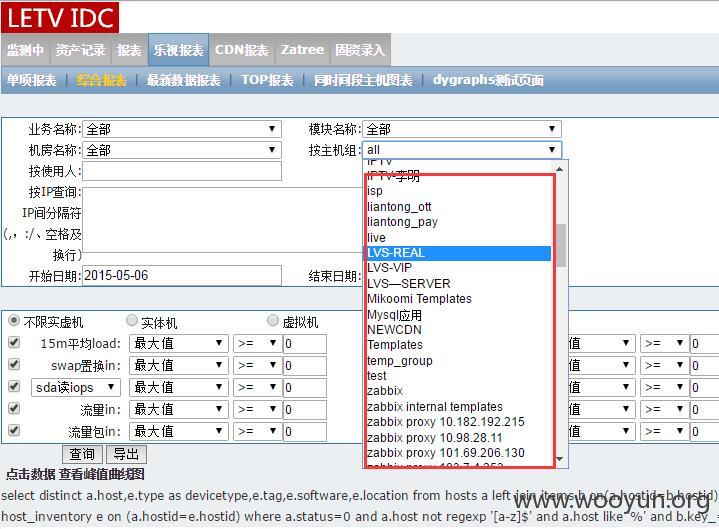Switch to the 资产记录 tab
This screenshot has height=529, width=719.
click(x=80, y=50)
